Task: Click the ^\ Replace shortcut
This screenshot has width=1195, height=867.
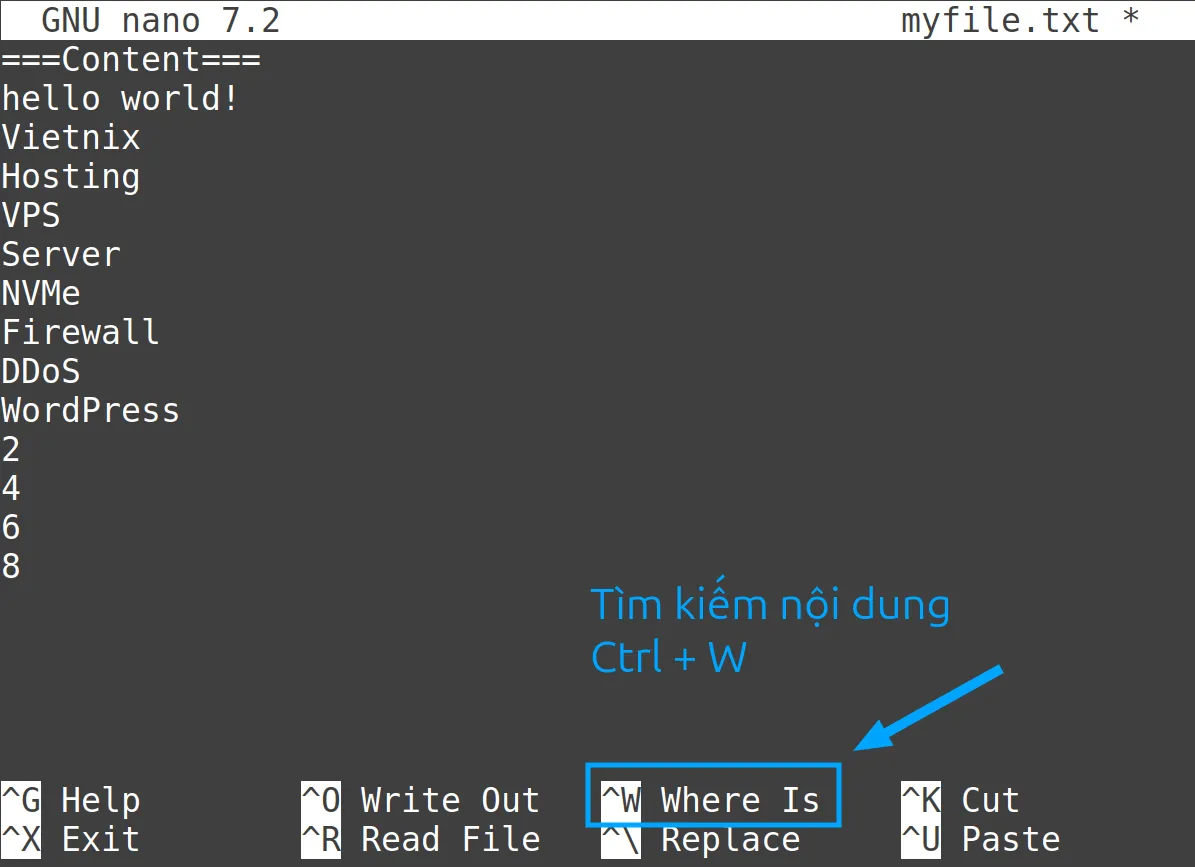Action: tap(700, 839)
